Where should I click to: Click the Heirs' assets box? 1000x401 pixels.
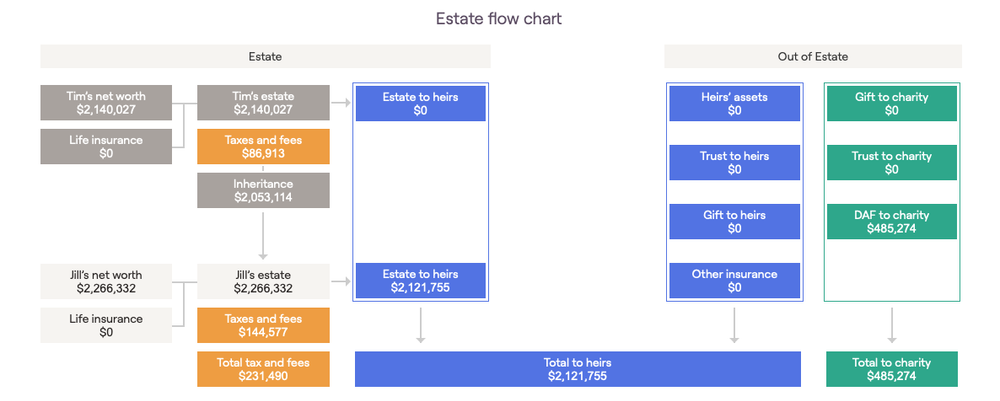tap(734, 103)
